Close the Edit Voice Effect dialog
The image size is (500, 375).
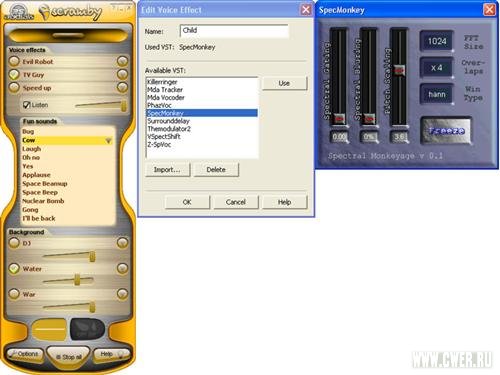point(306,10)
